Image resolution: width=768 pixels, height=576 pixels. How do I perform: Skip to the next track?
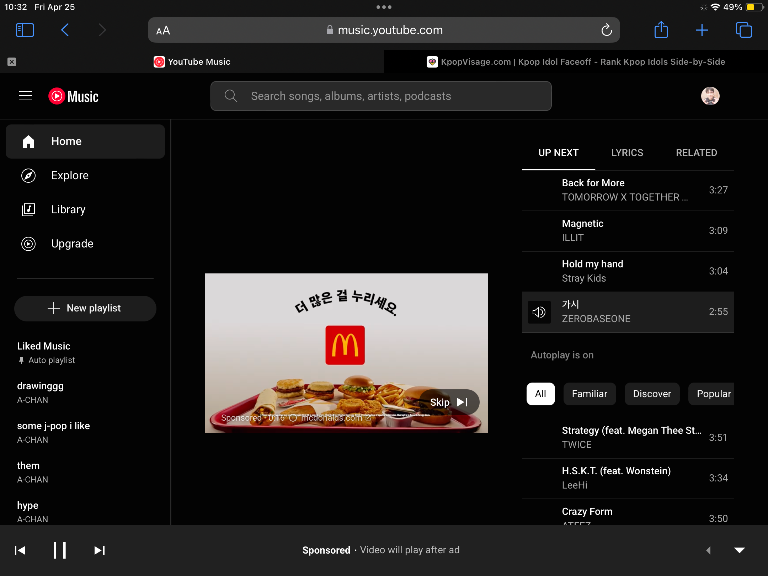coord(99,551)
